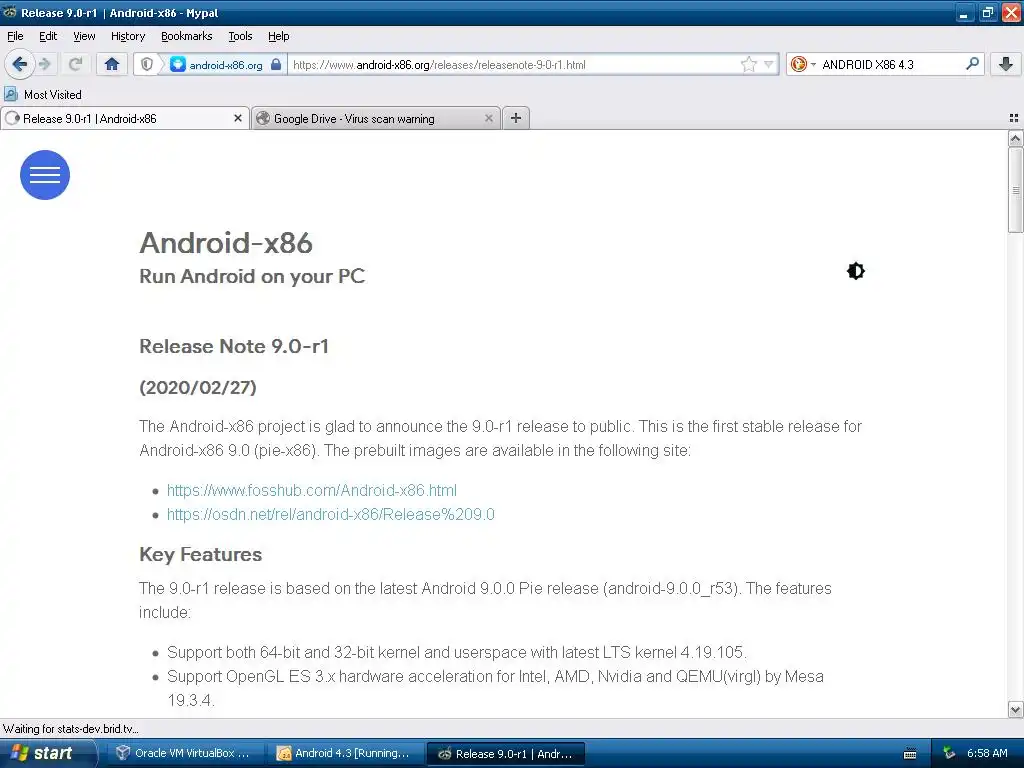1024x768 pixels.
Task: Select the Release 9.0-r1 | Android-x86 tab
Action: pyautogui.click(x=124, y=118)
